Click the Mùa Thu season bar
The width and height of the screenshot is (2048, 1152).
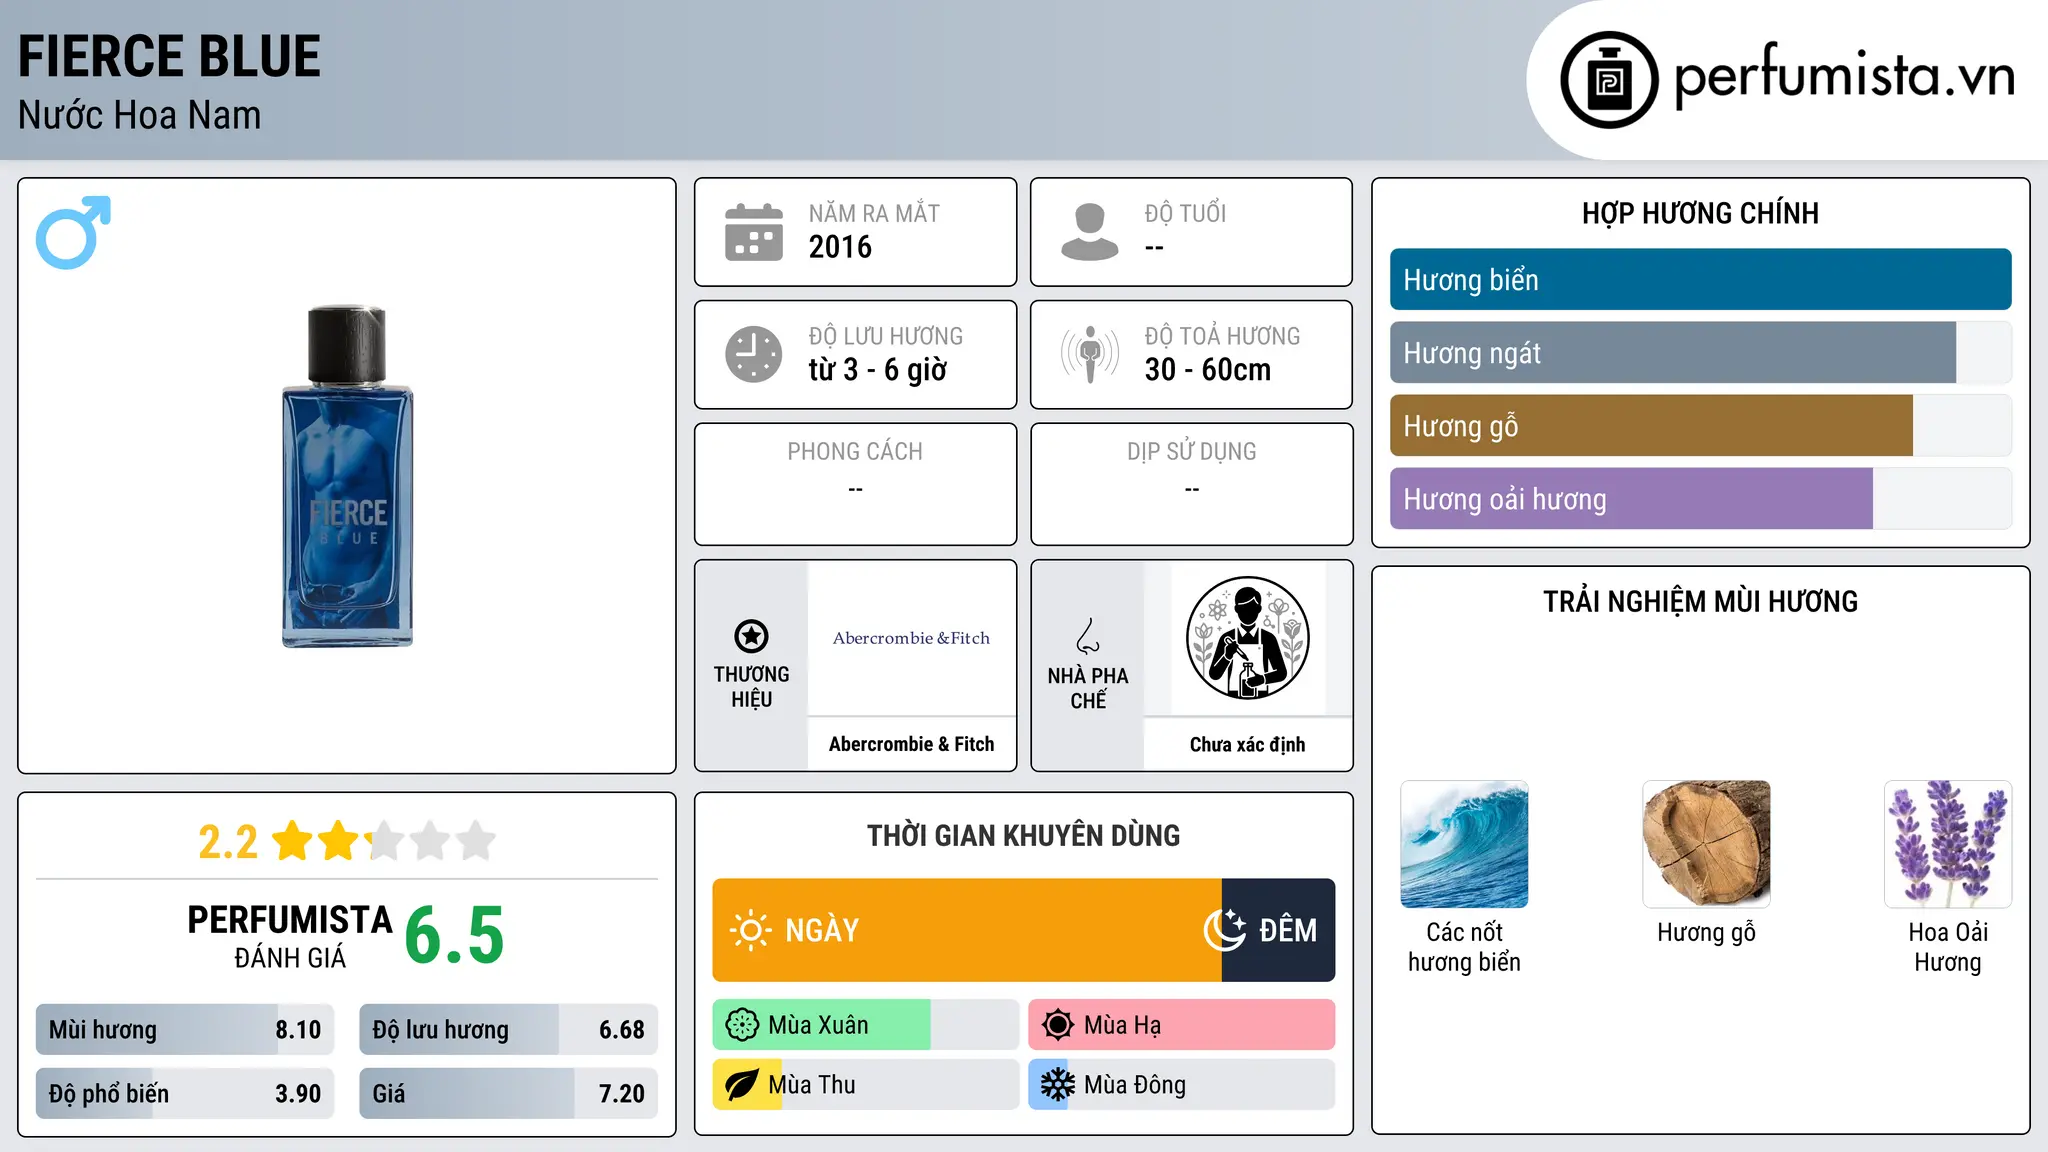(x=866, y=1085)
